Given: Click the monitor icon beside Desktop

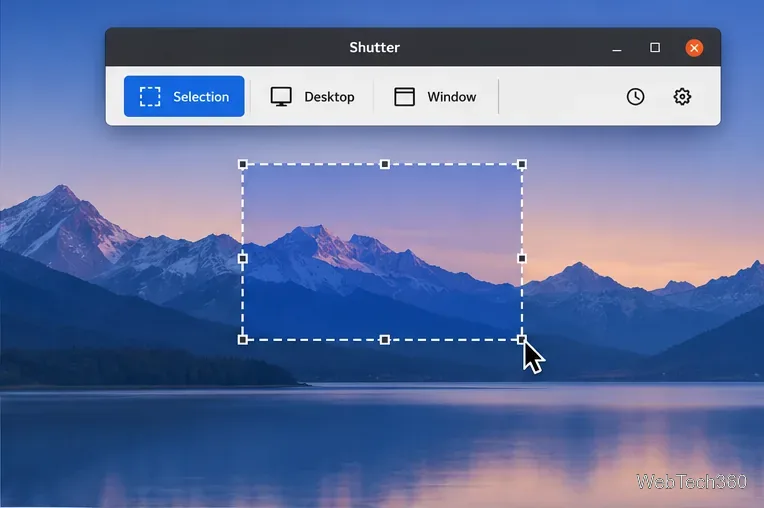Looking at the screenshot, I should [281, 96].
